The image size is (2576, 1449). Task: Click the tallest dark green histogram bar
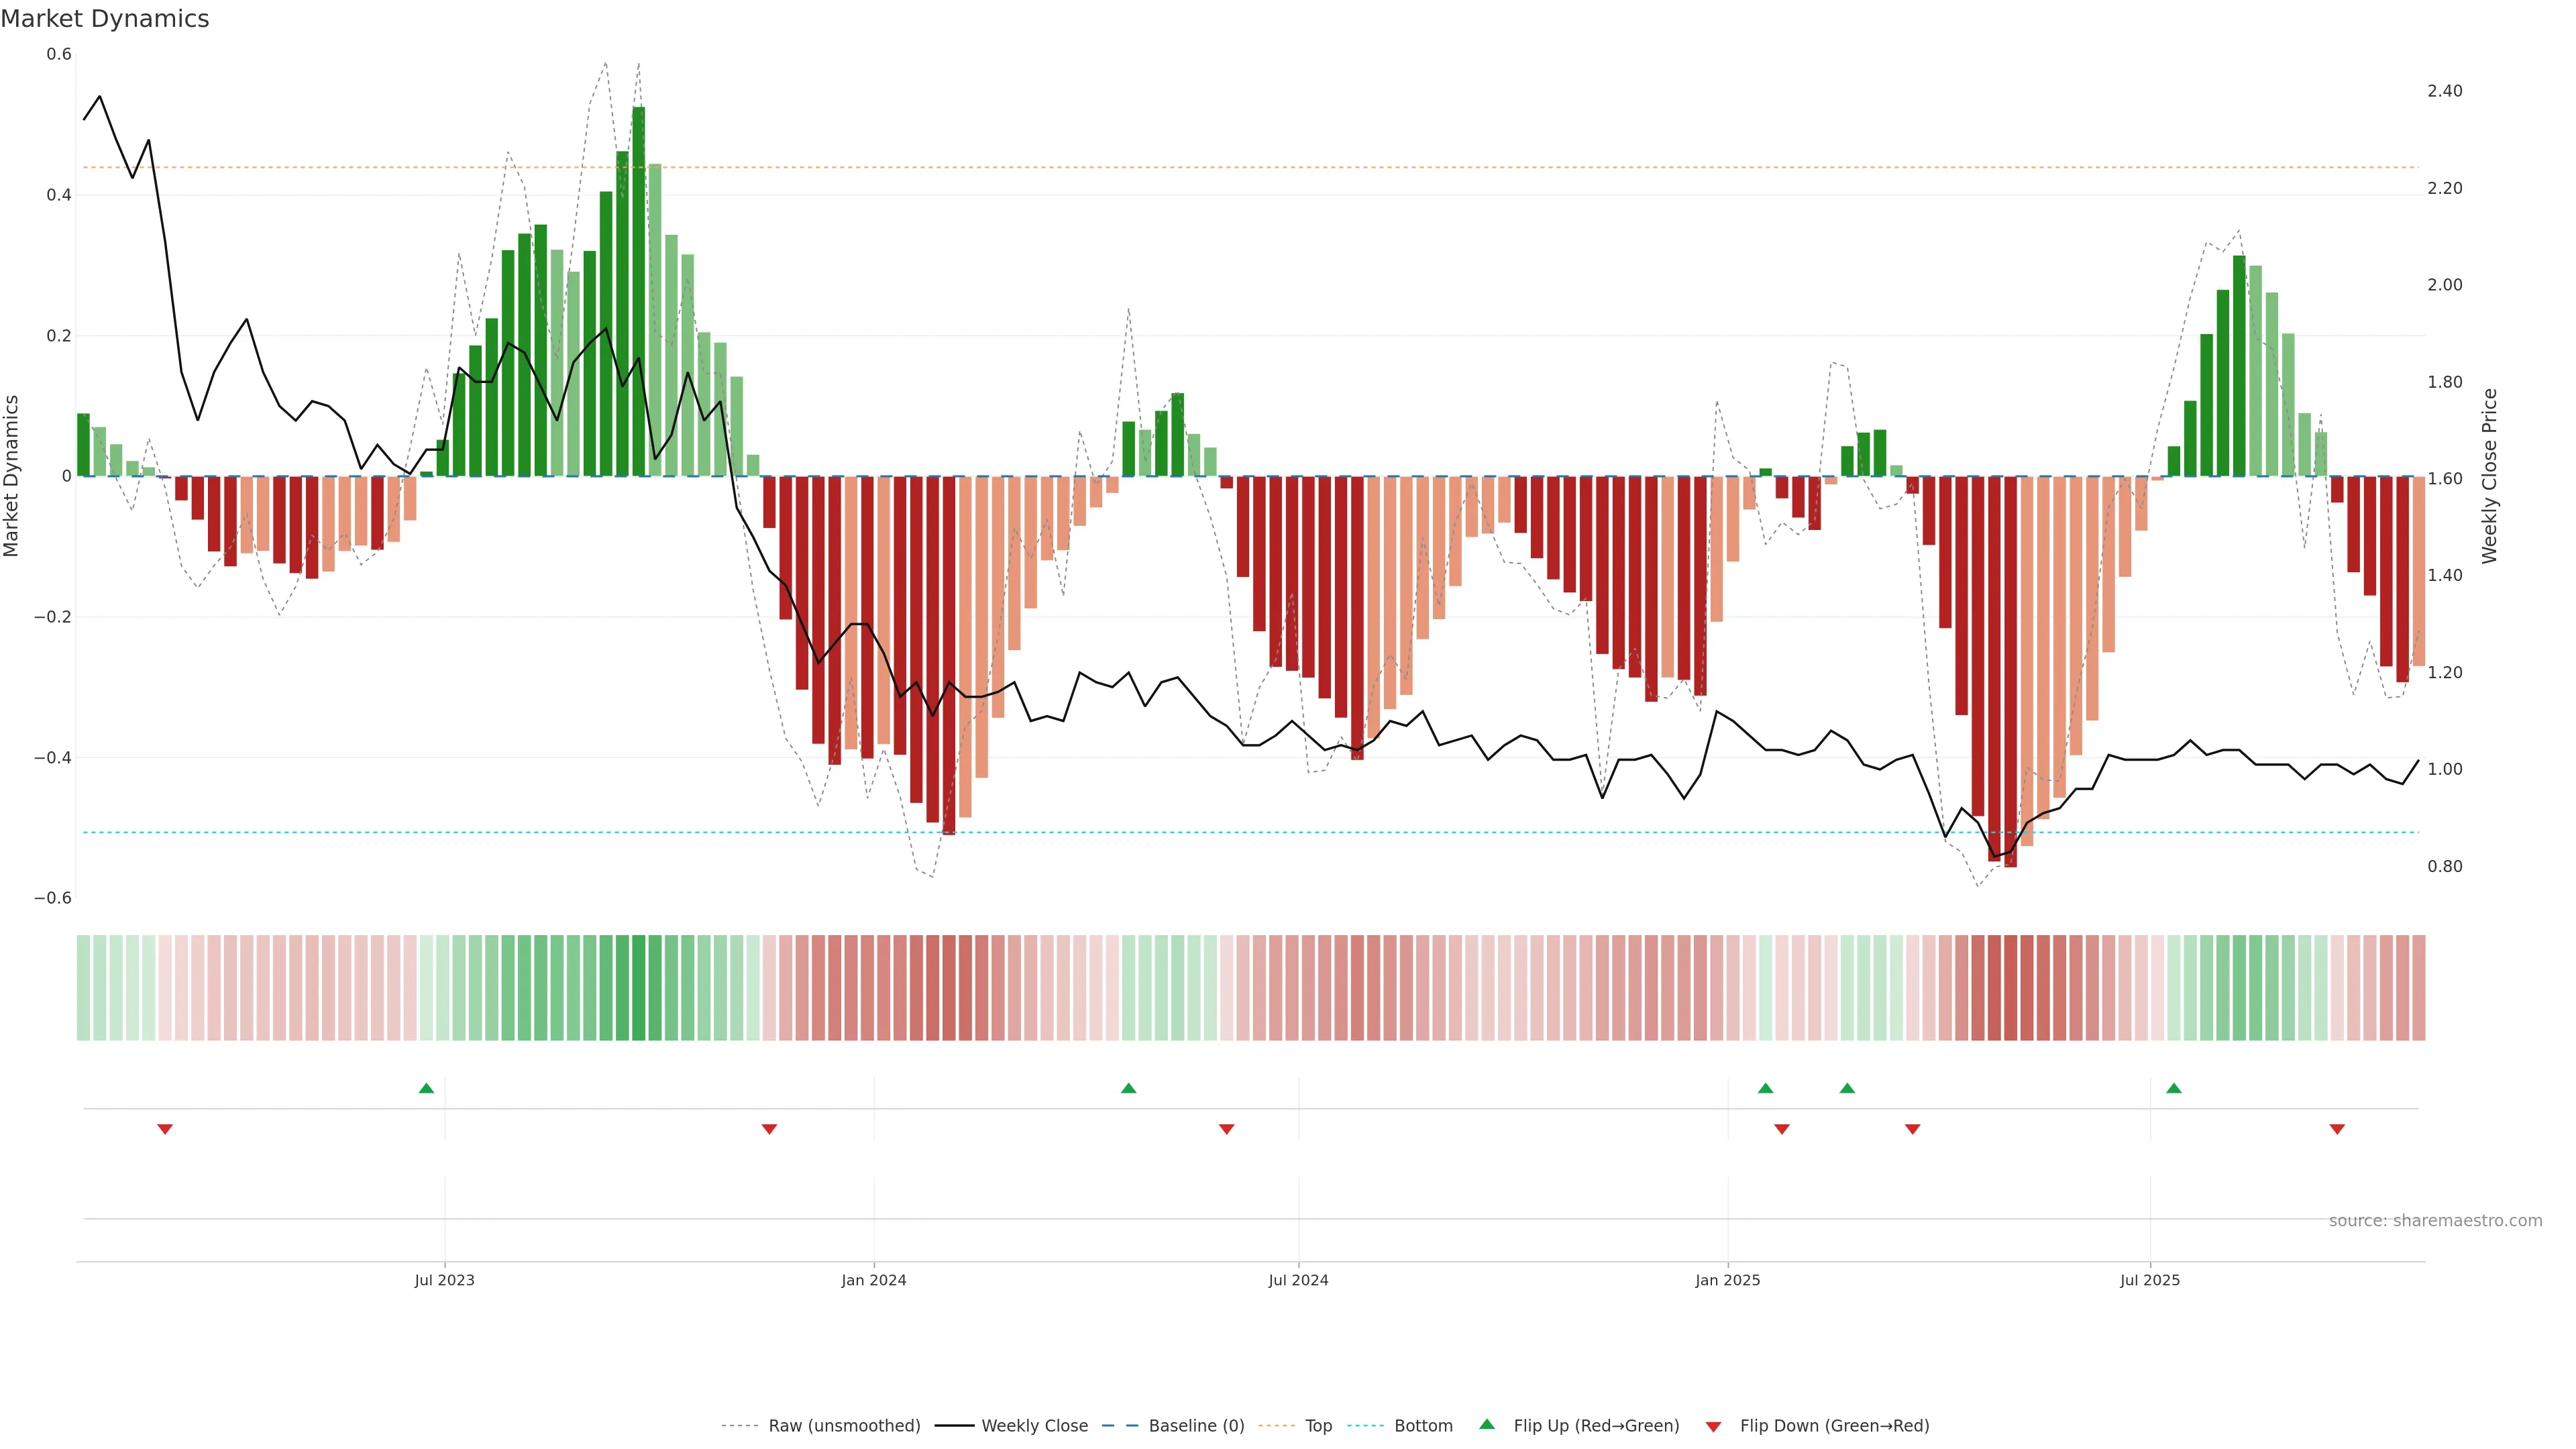click(638, 290)
